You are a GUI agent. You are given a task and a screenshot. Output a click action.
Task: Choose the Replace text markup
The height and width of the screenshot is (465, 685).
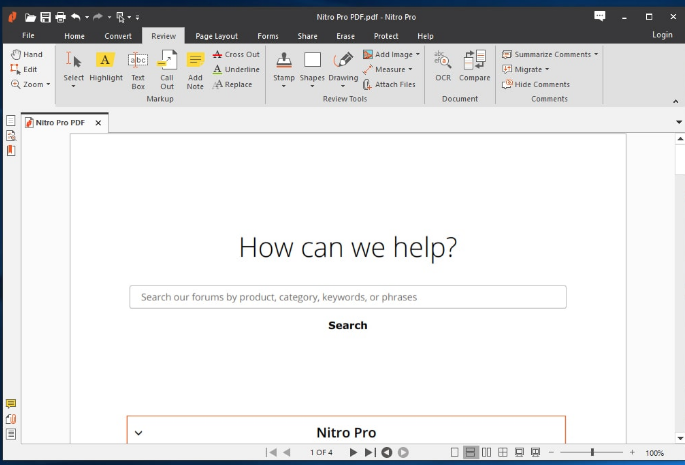point(232,84)
